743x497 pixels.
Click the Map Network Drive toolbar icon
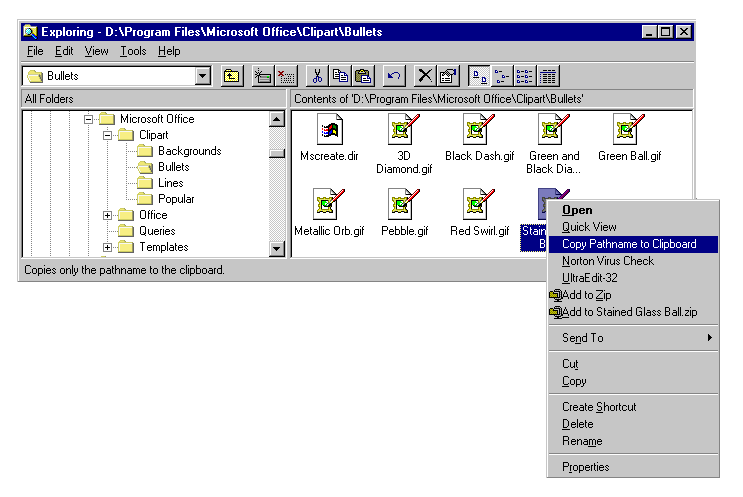pyautogui.click(x=263, y=76)
